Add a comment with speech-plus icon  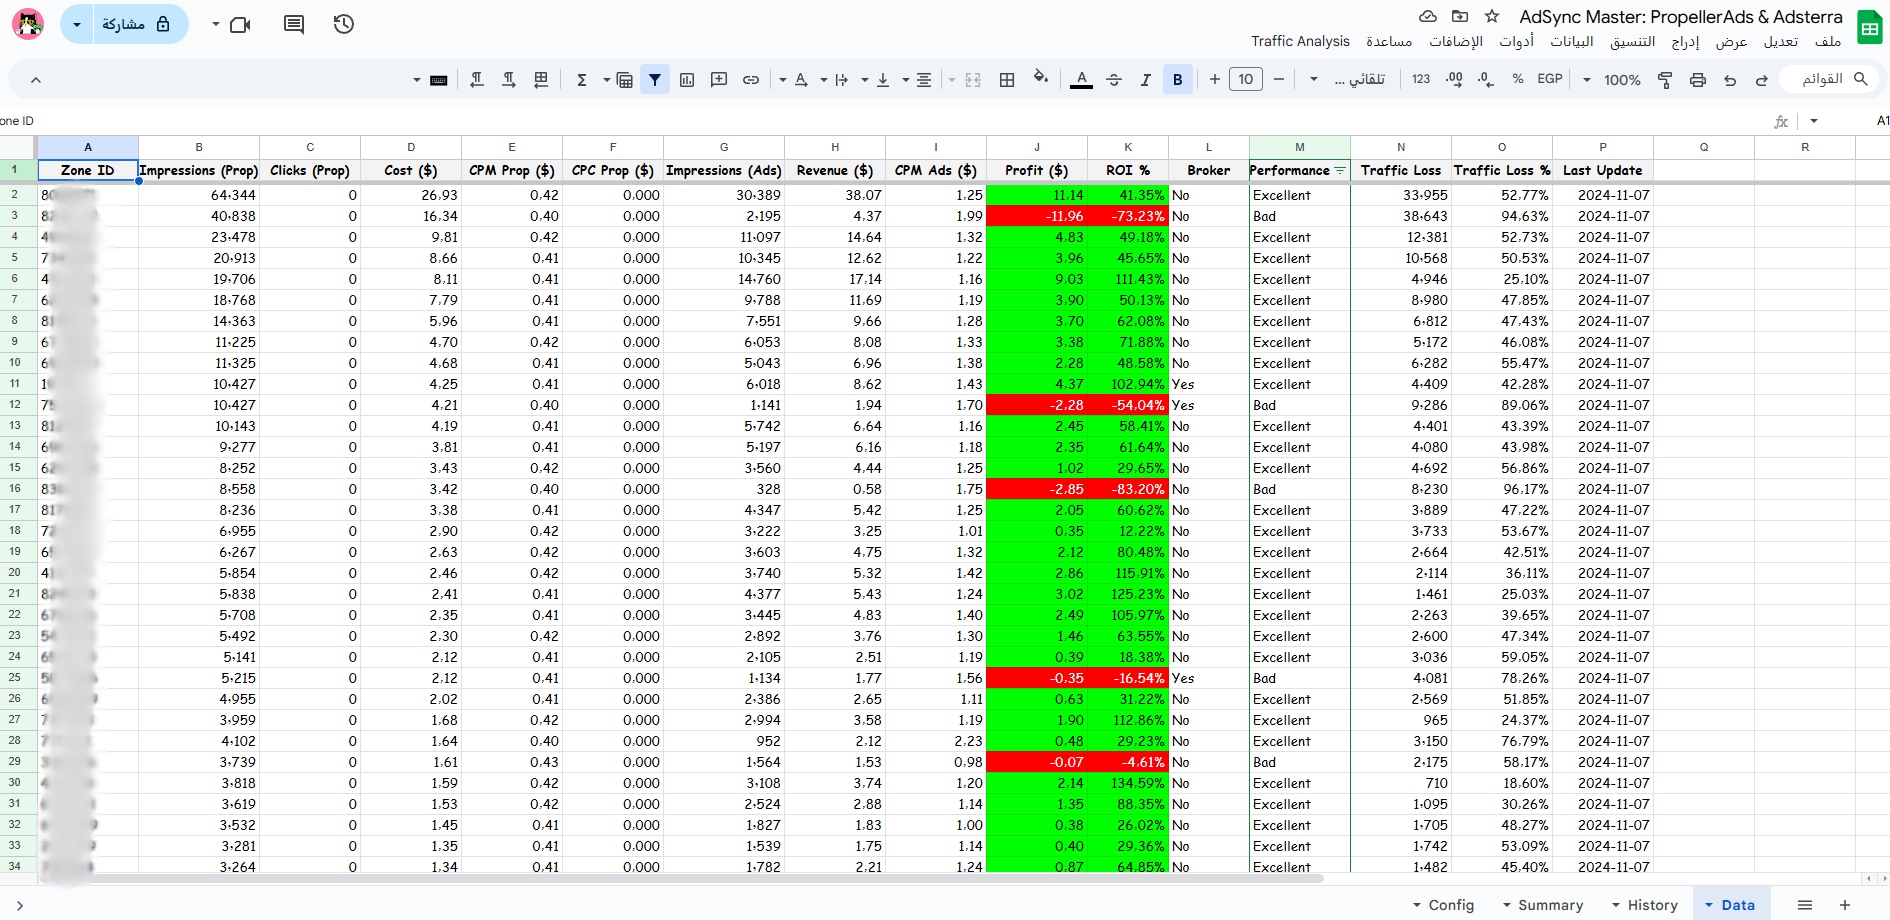coord(719,80)
